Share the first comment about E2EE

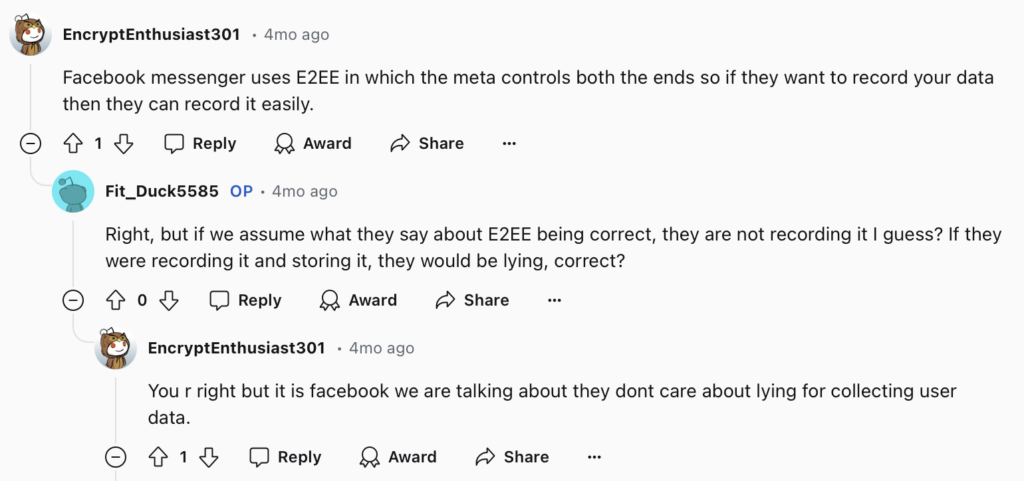point(427,143)
